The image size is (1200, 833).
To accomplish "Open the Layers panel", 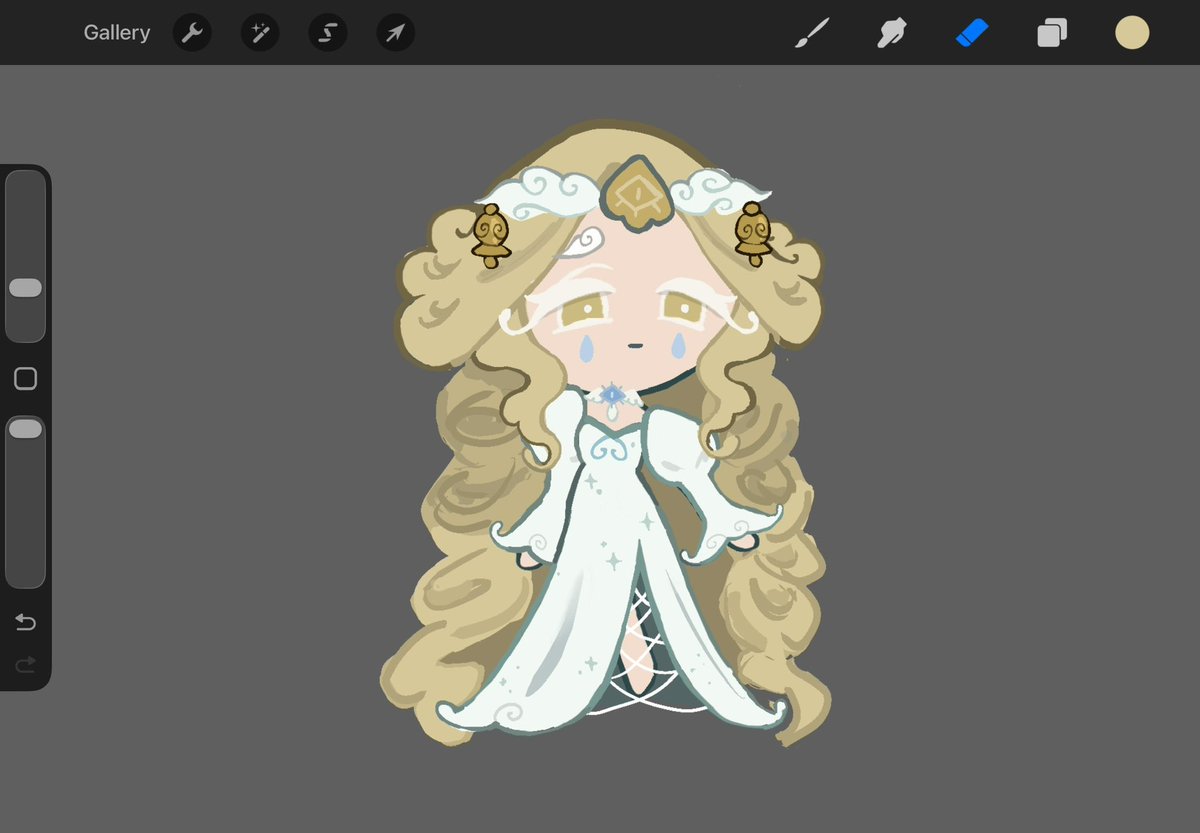I will pos(1052,33).
